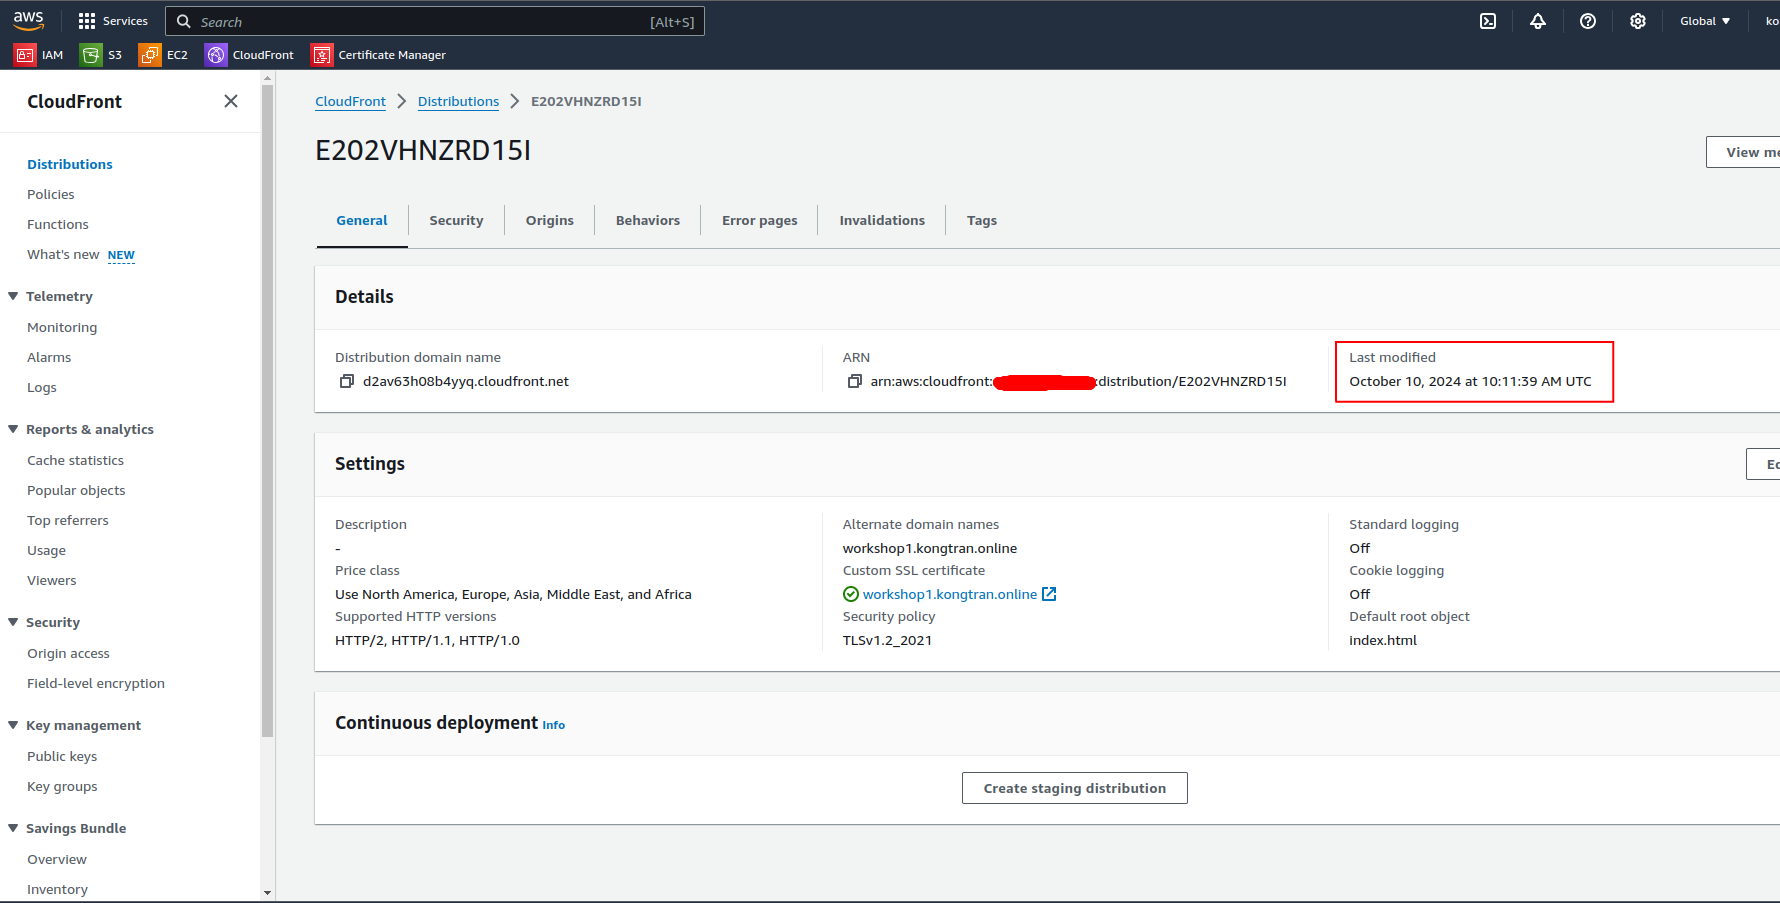Copy the distribution ARN
This screenshot has width=1780, height=903.
pos(855,381)
